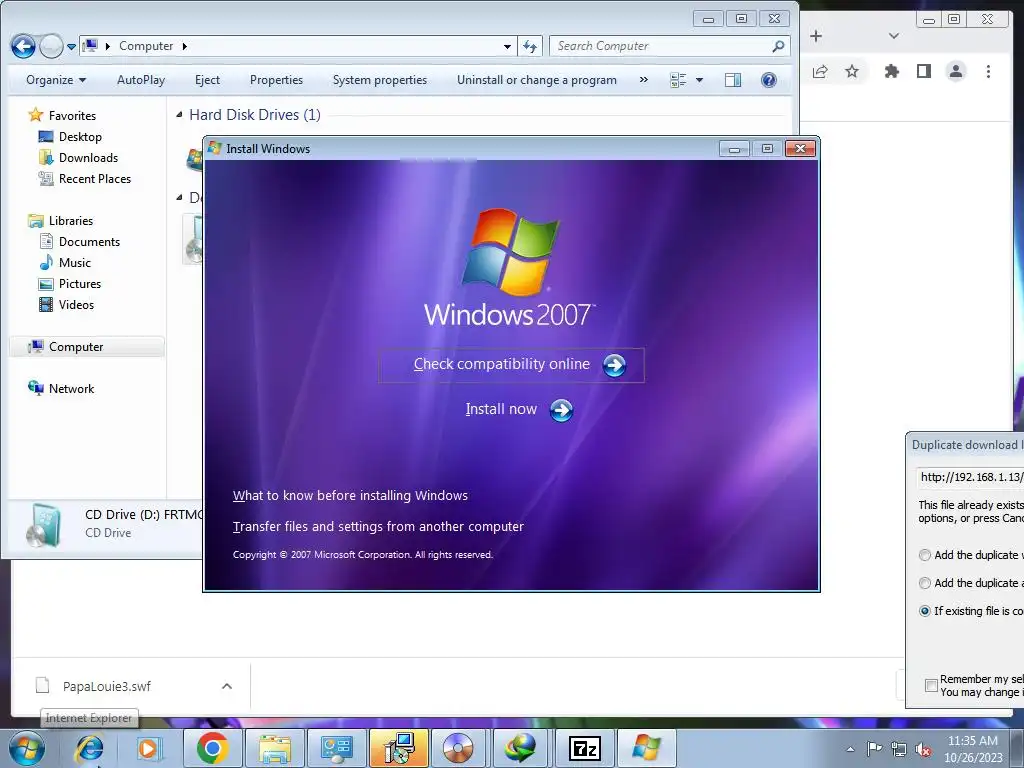The width and height of the screenshot is (1024, 768).
Task: Open the Windows Start orb
Action: pos(27,748)
